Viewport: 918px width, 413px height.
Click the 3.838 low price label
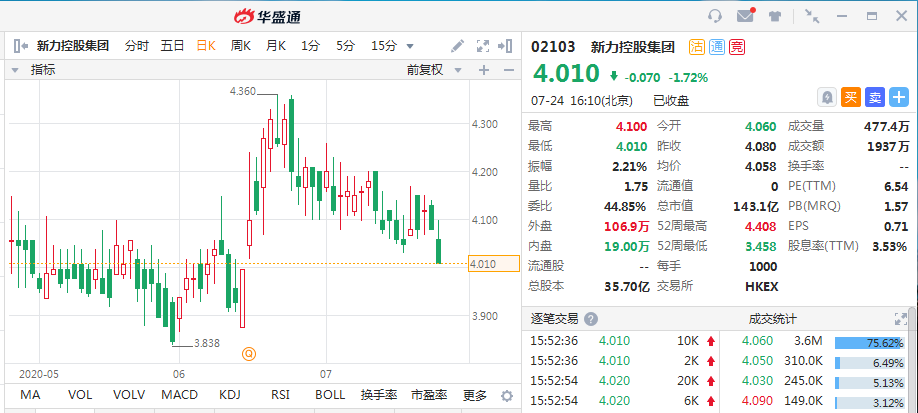tap(207, 343)
